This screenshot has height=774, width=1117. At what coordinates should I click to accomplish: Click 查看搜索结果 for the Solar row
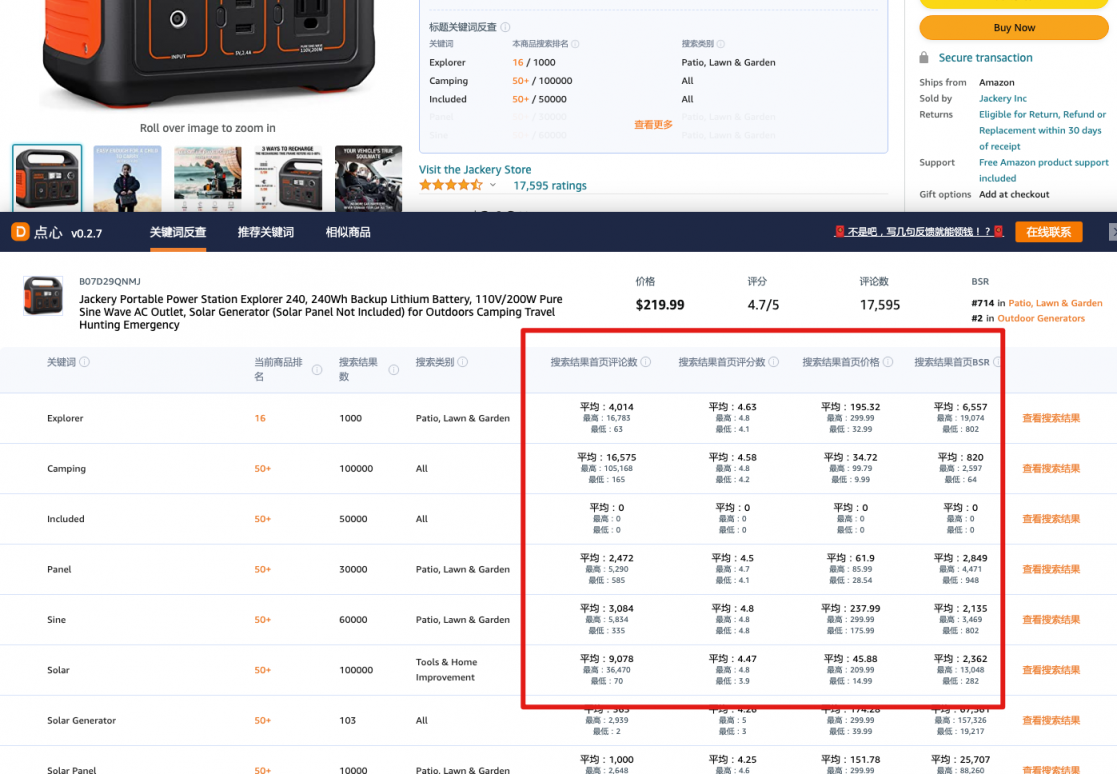point(1051,670)
